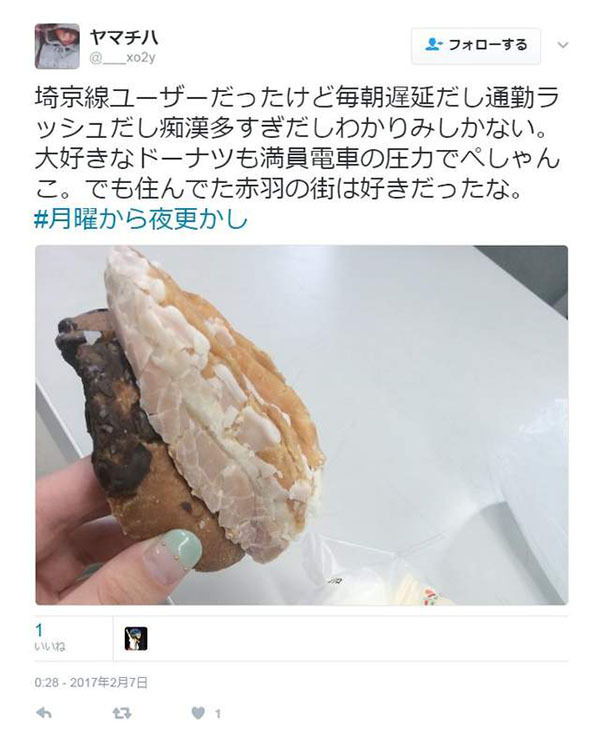Open the 0:28 - 2017年2月7日 timestamp
This screenshot has height=737, width=600.
[91, 682]
